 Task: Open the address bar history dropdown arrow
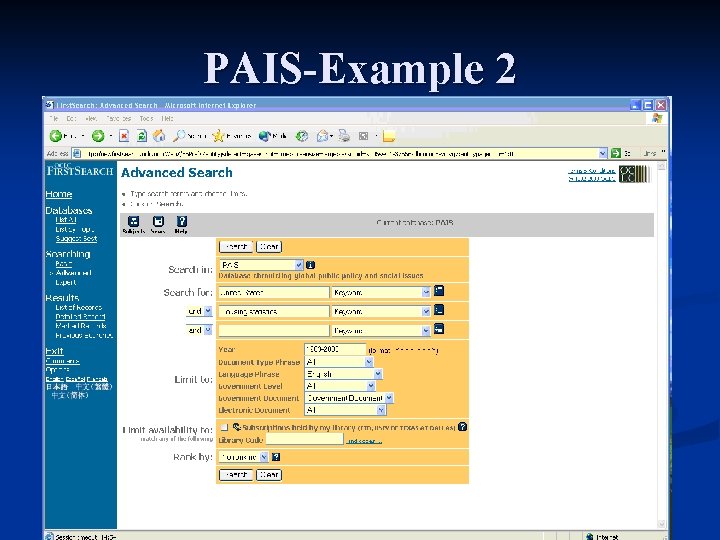coord(603,153)
